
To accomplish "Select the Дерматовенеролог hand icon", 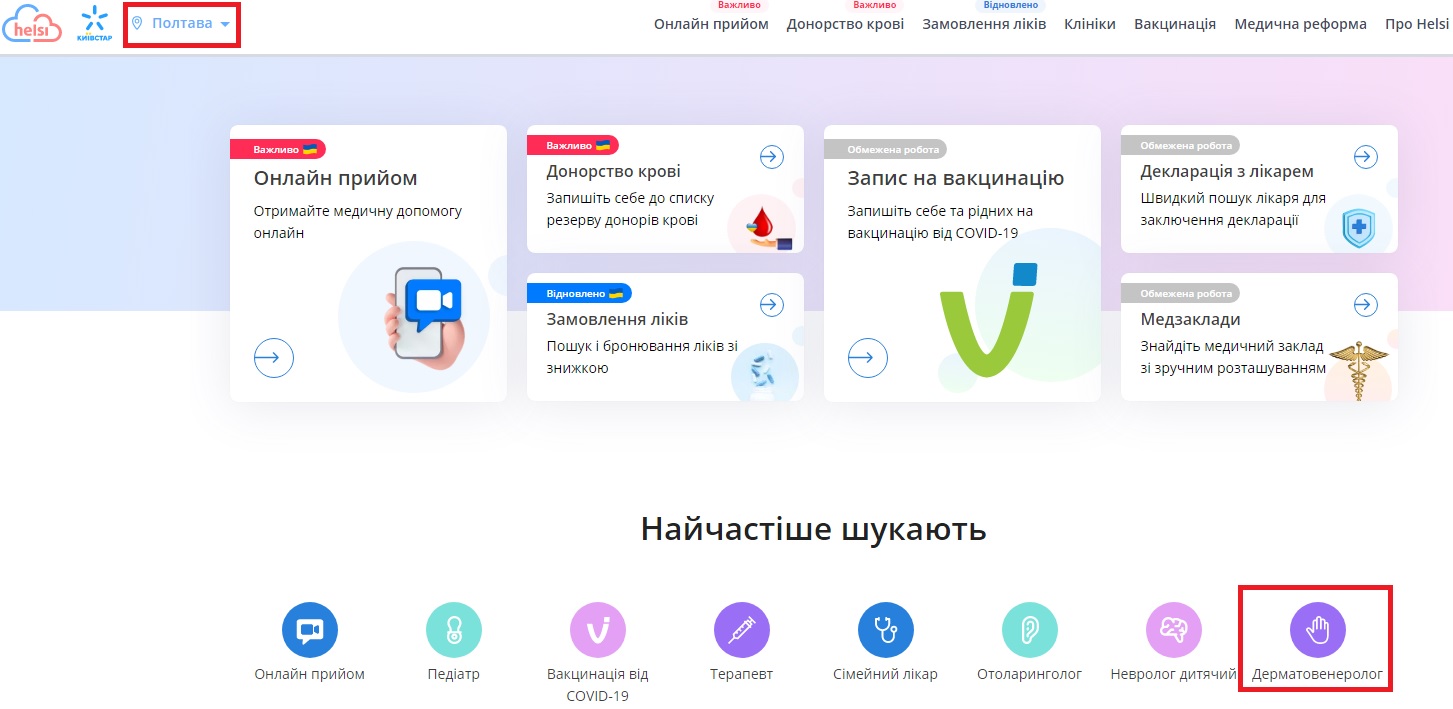I will (x=1317, y=630).
